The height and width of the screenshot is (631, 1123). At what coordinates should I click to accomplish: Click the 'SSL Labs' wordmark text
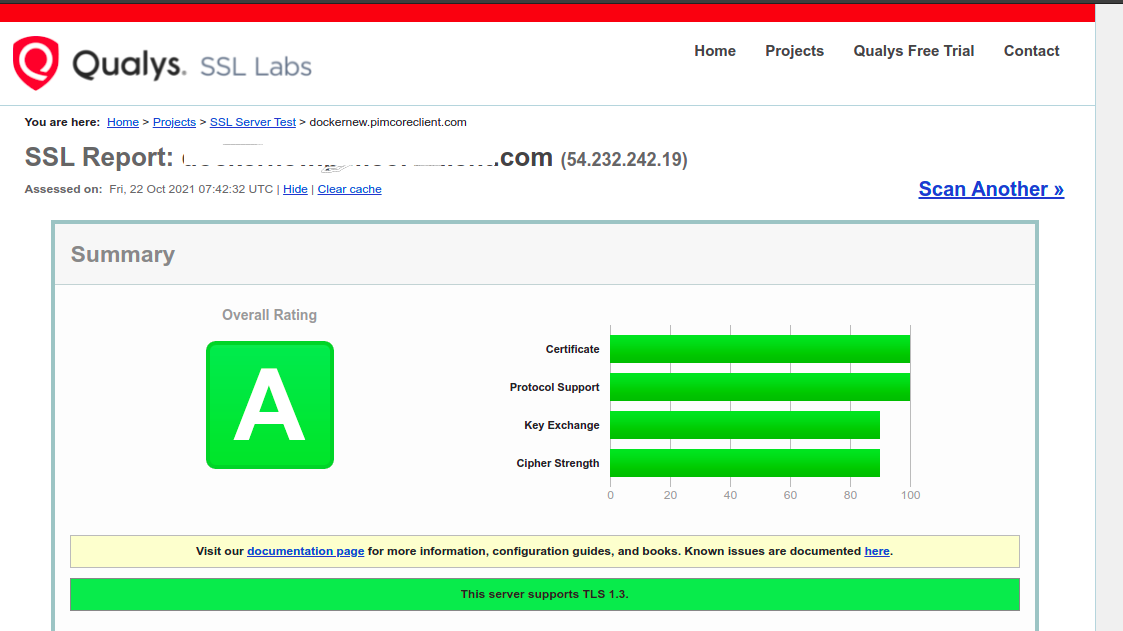coord(256,67)
